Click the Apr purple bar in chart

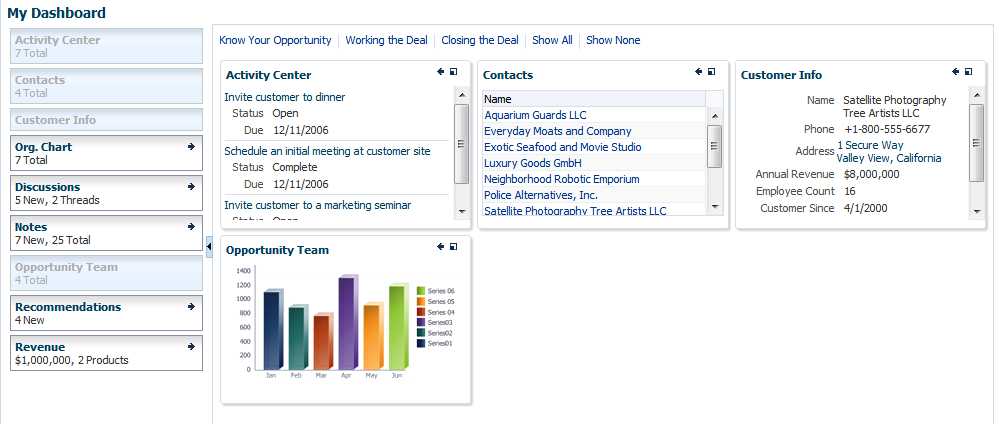pos(347,325)
